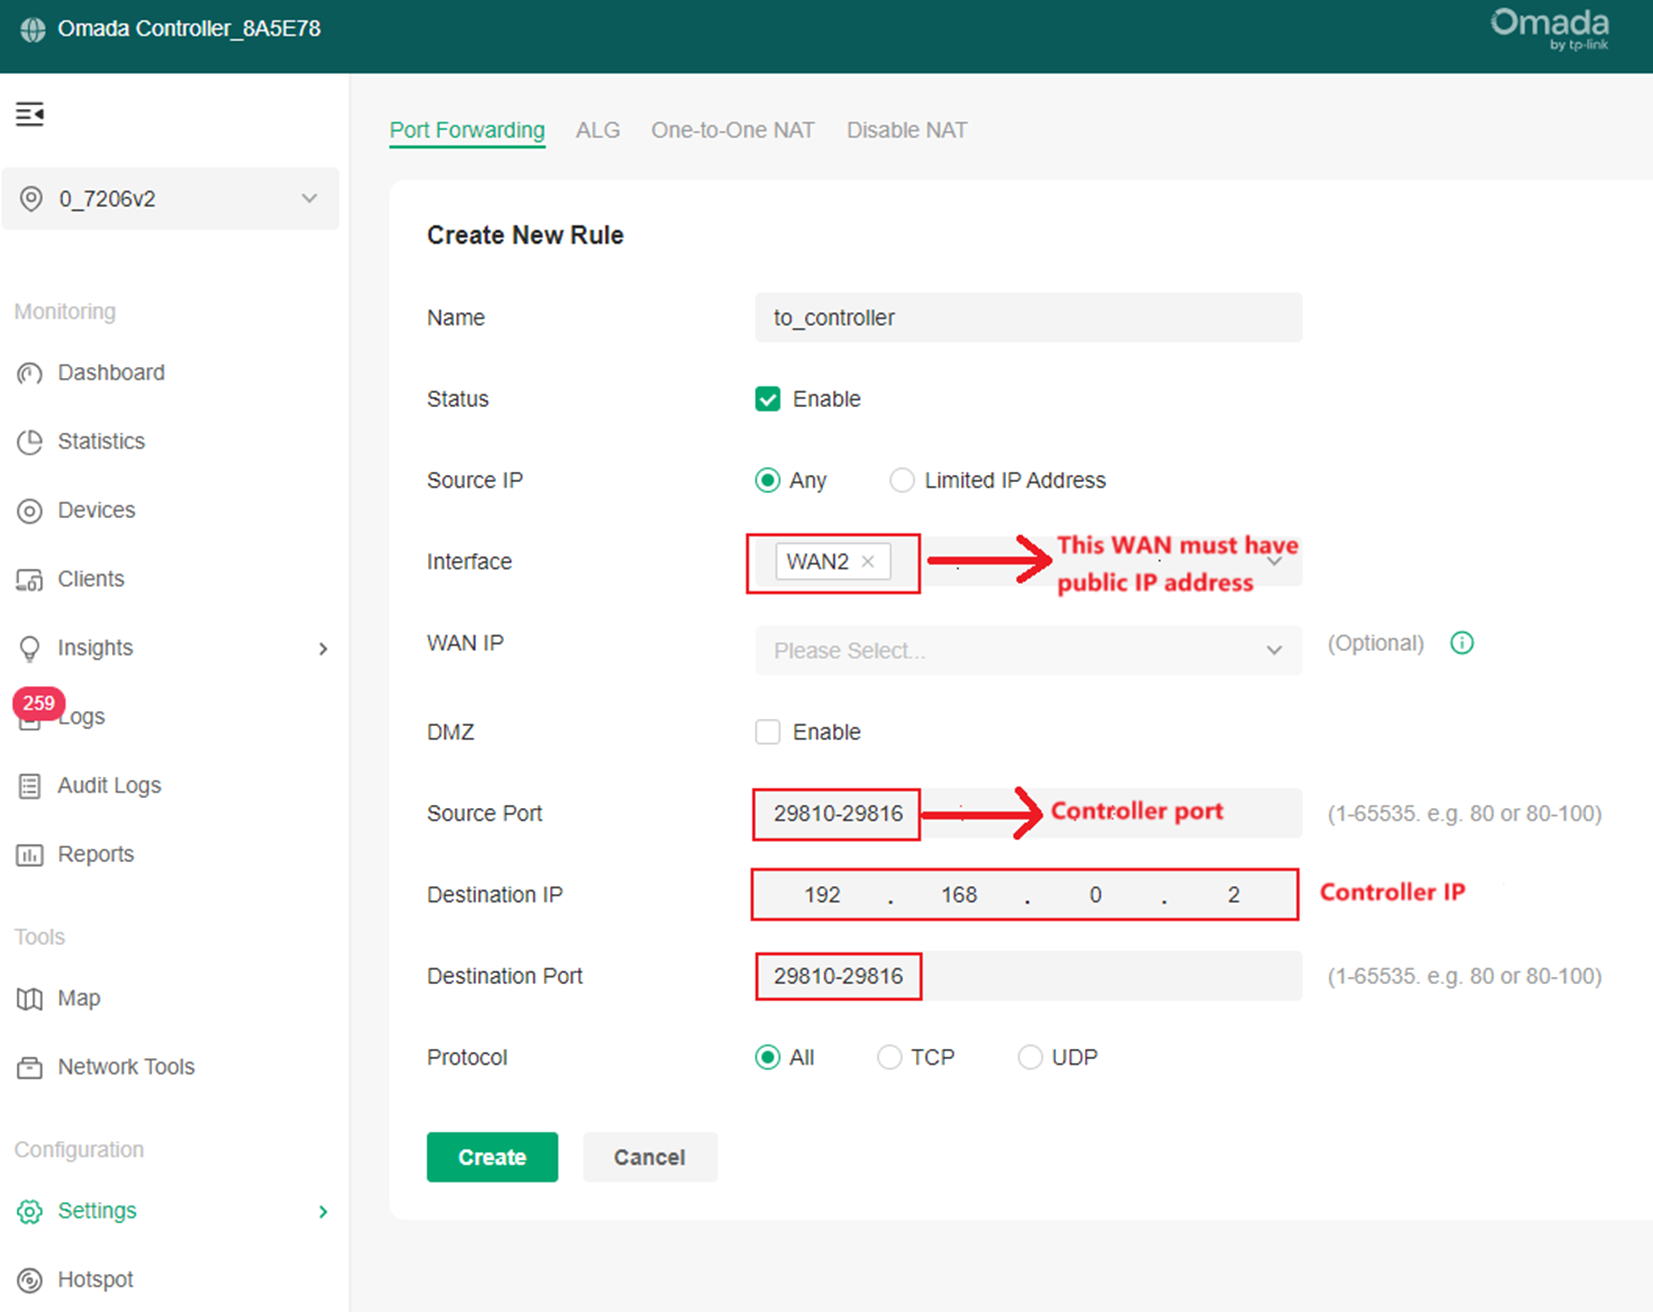Screen dimensions: 1653x1312
Task: Open Statistics from the sidebar
Action: tap(101, 442)
